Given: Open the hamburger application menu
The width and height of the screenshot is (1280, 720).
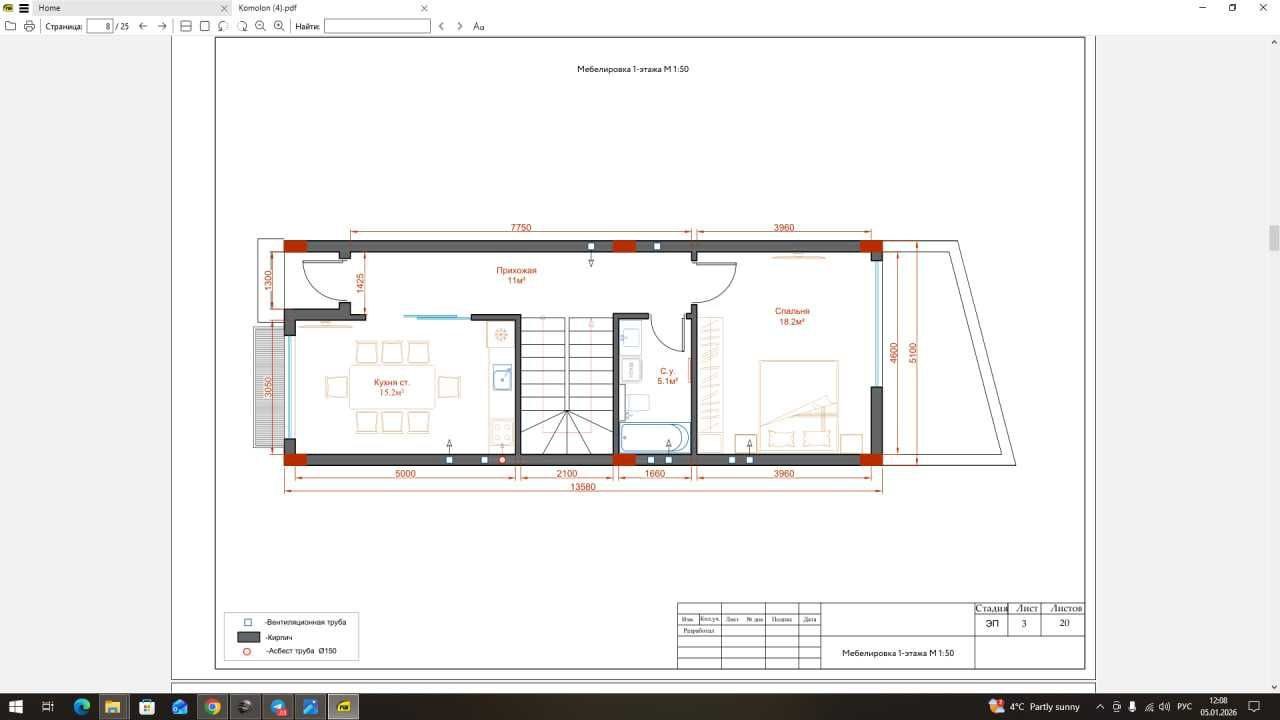Looking at the screenshot, I should pos(24,8).
